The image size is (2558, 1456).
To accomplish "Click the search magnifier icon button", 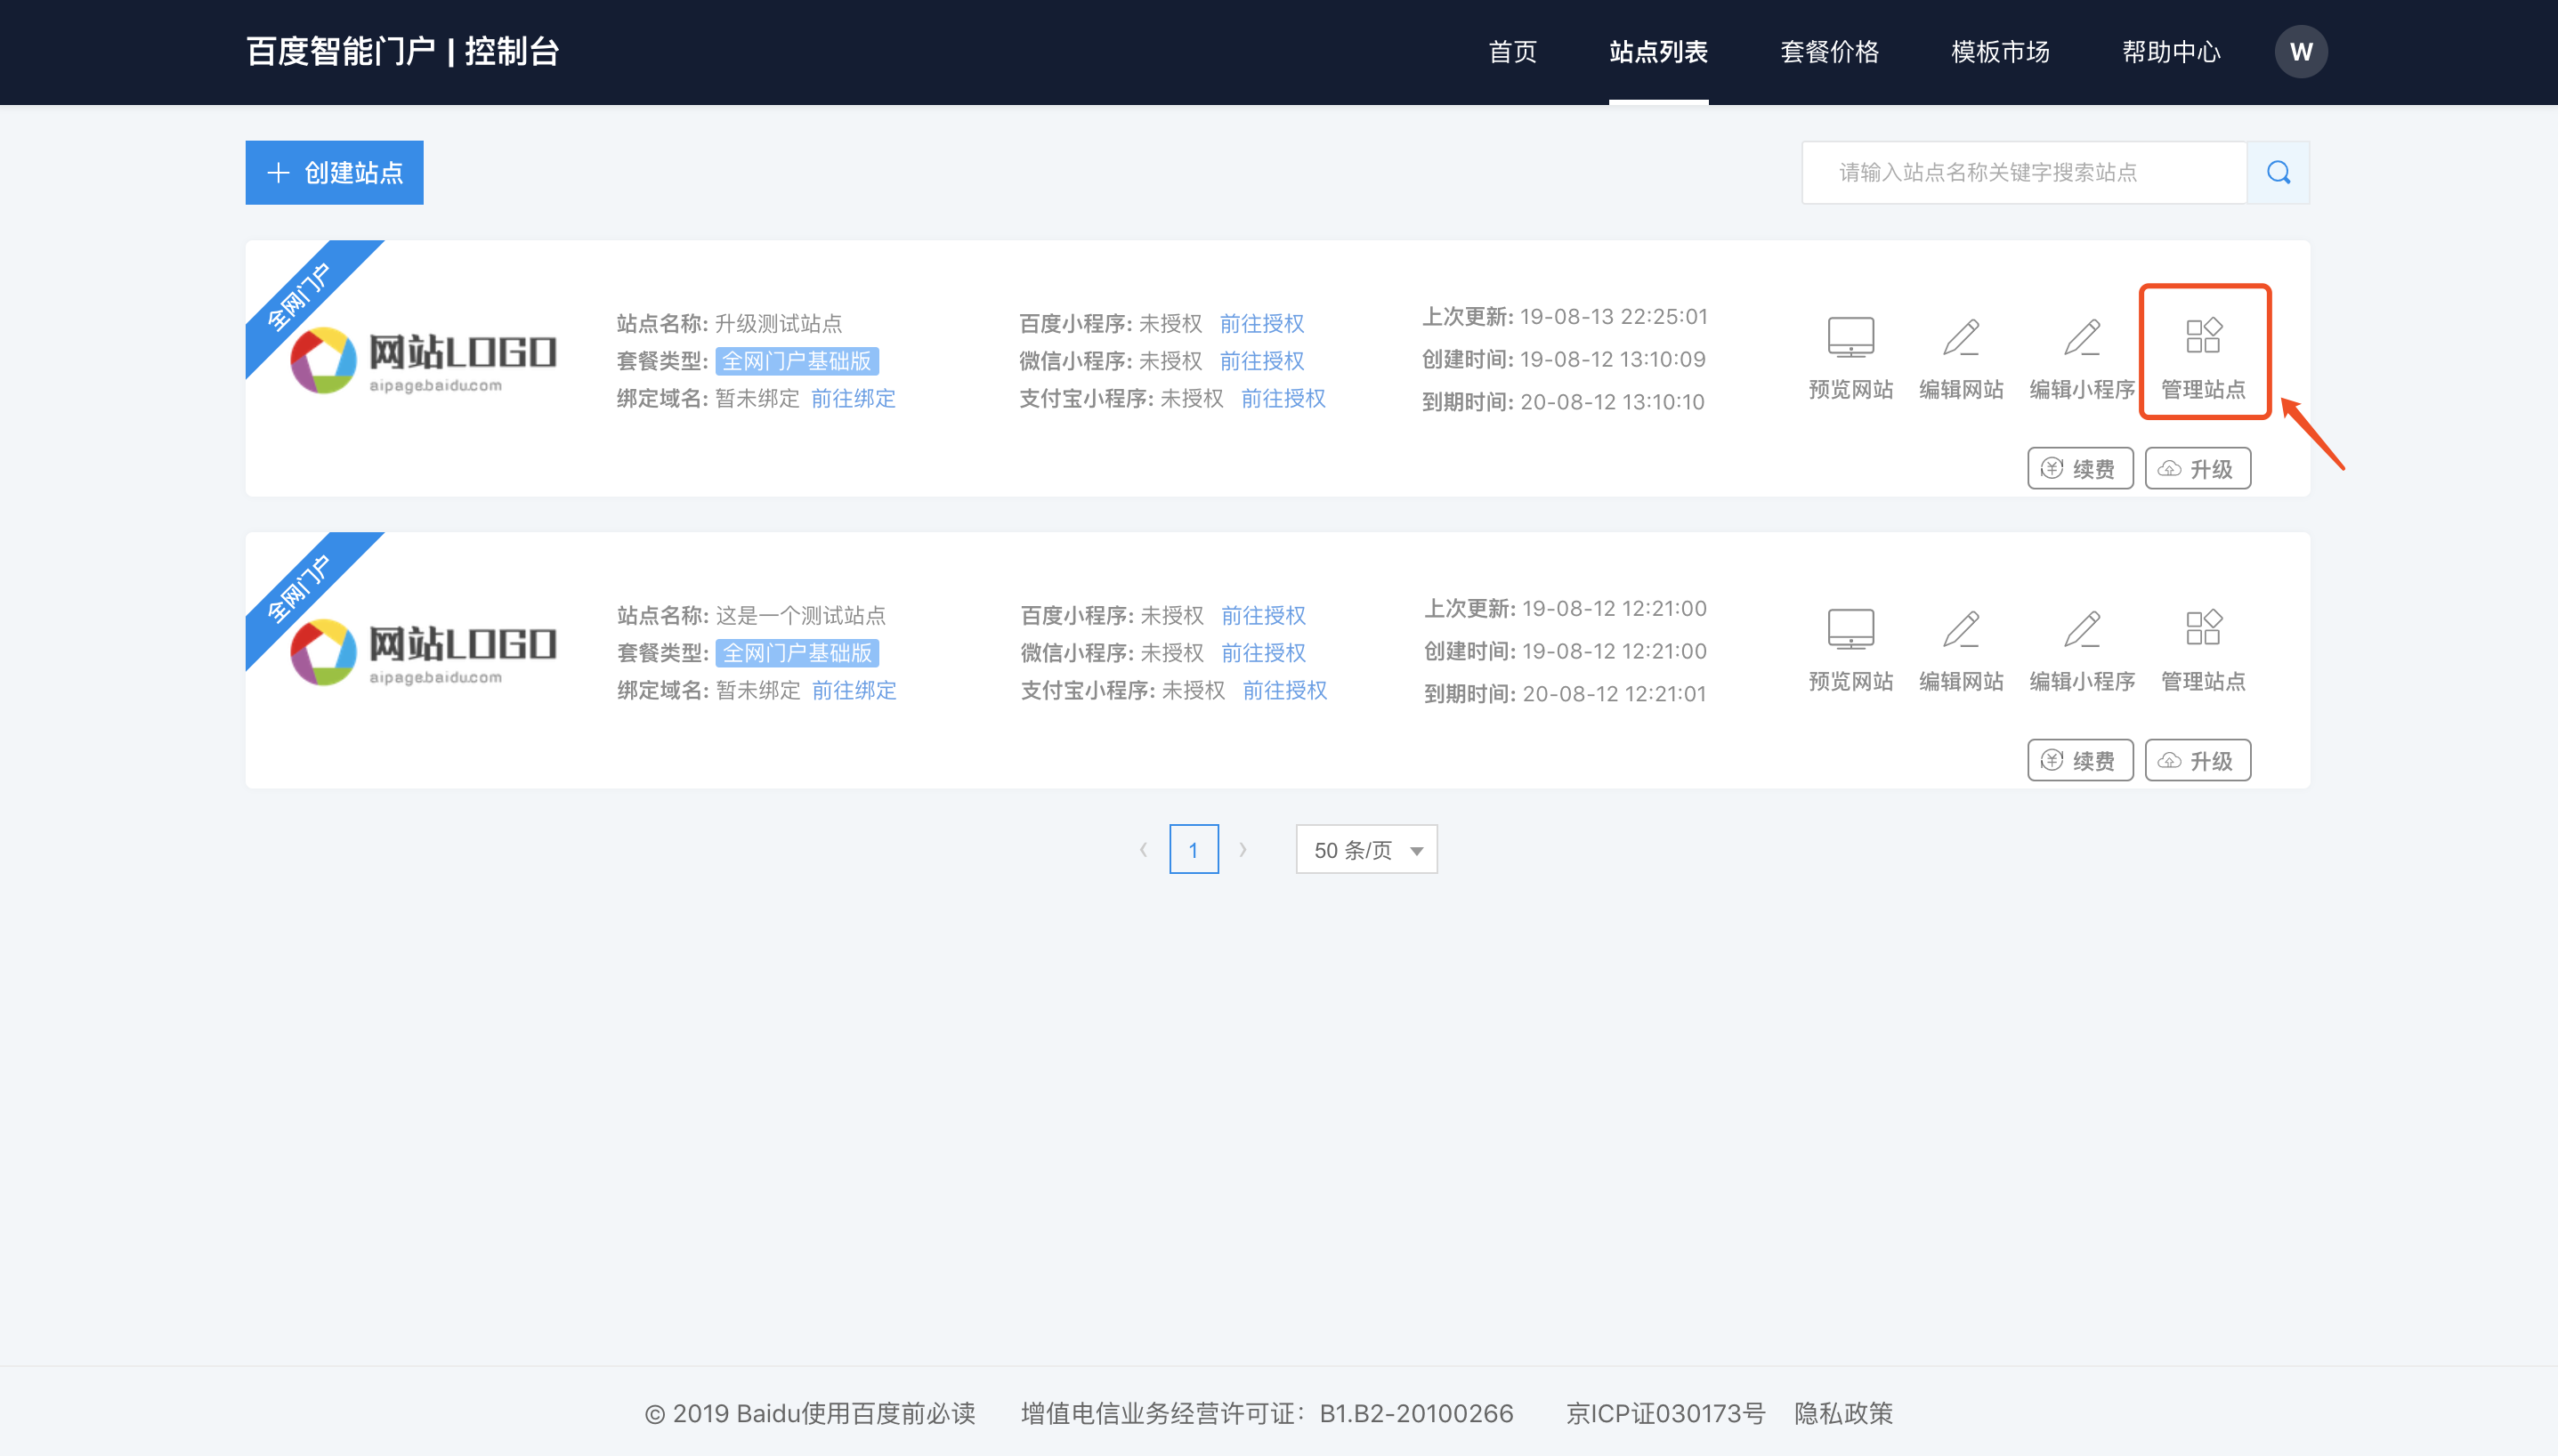I will [x=2278, y=172].
